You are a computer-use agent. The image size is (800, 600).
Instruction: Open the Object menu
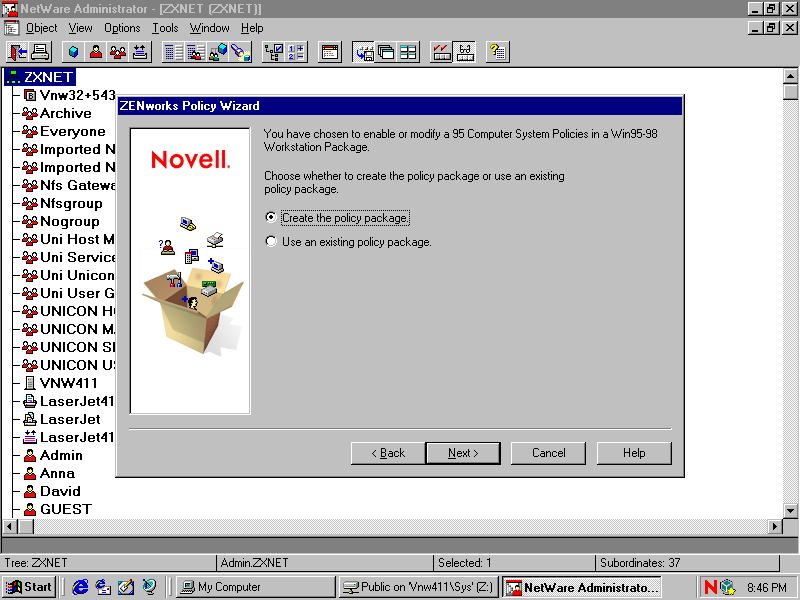41,28
